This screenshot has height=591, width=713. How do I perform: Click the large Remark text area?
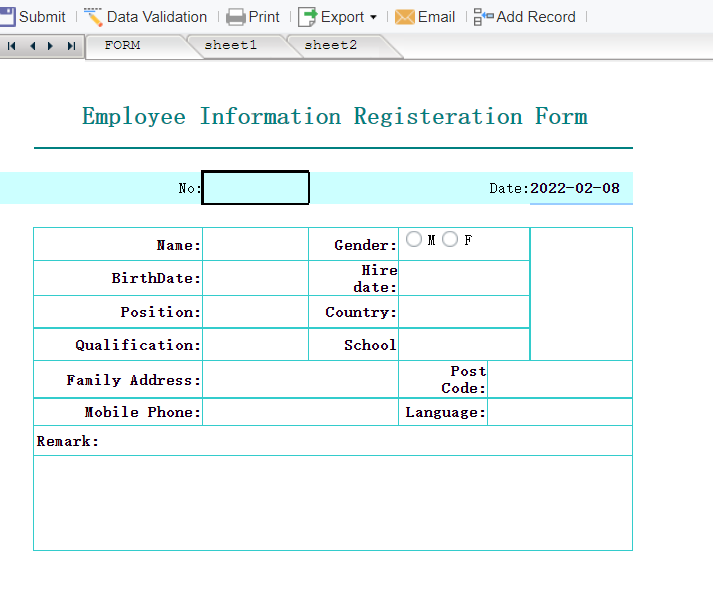pyautogui.click(x=333, y=503)
